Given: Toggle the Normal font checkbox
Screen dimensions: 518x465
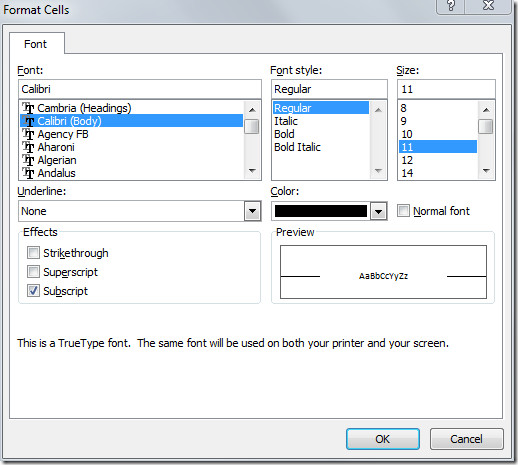Looking at the screenshot, I should pos(403,211).
